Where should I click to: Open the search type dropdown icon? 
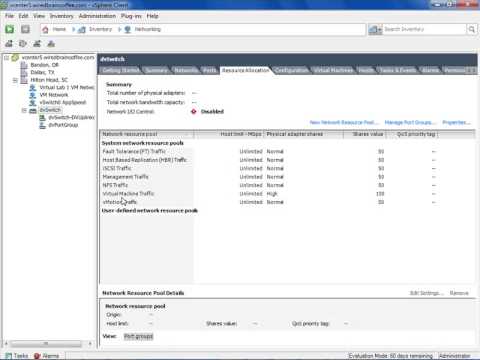pyautogui.click(x=375, y=29)
